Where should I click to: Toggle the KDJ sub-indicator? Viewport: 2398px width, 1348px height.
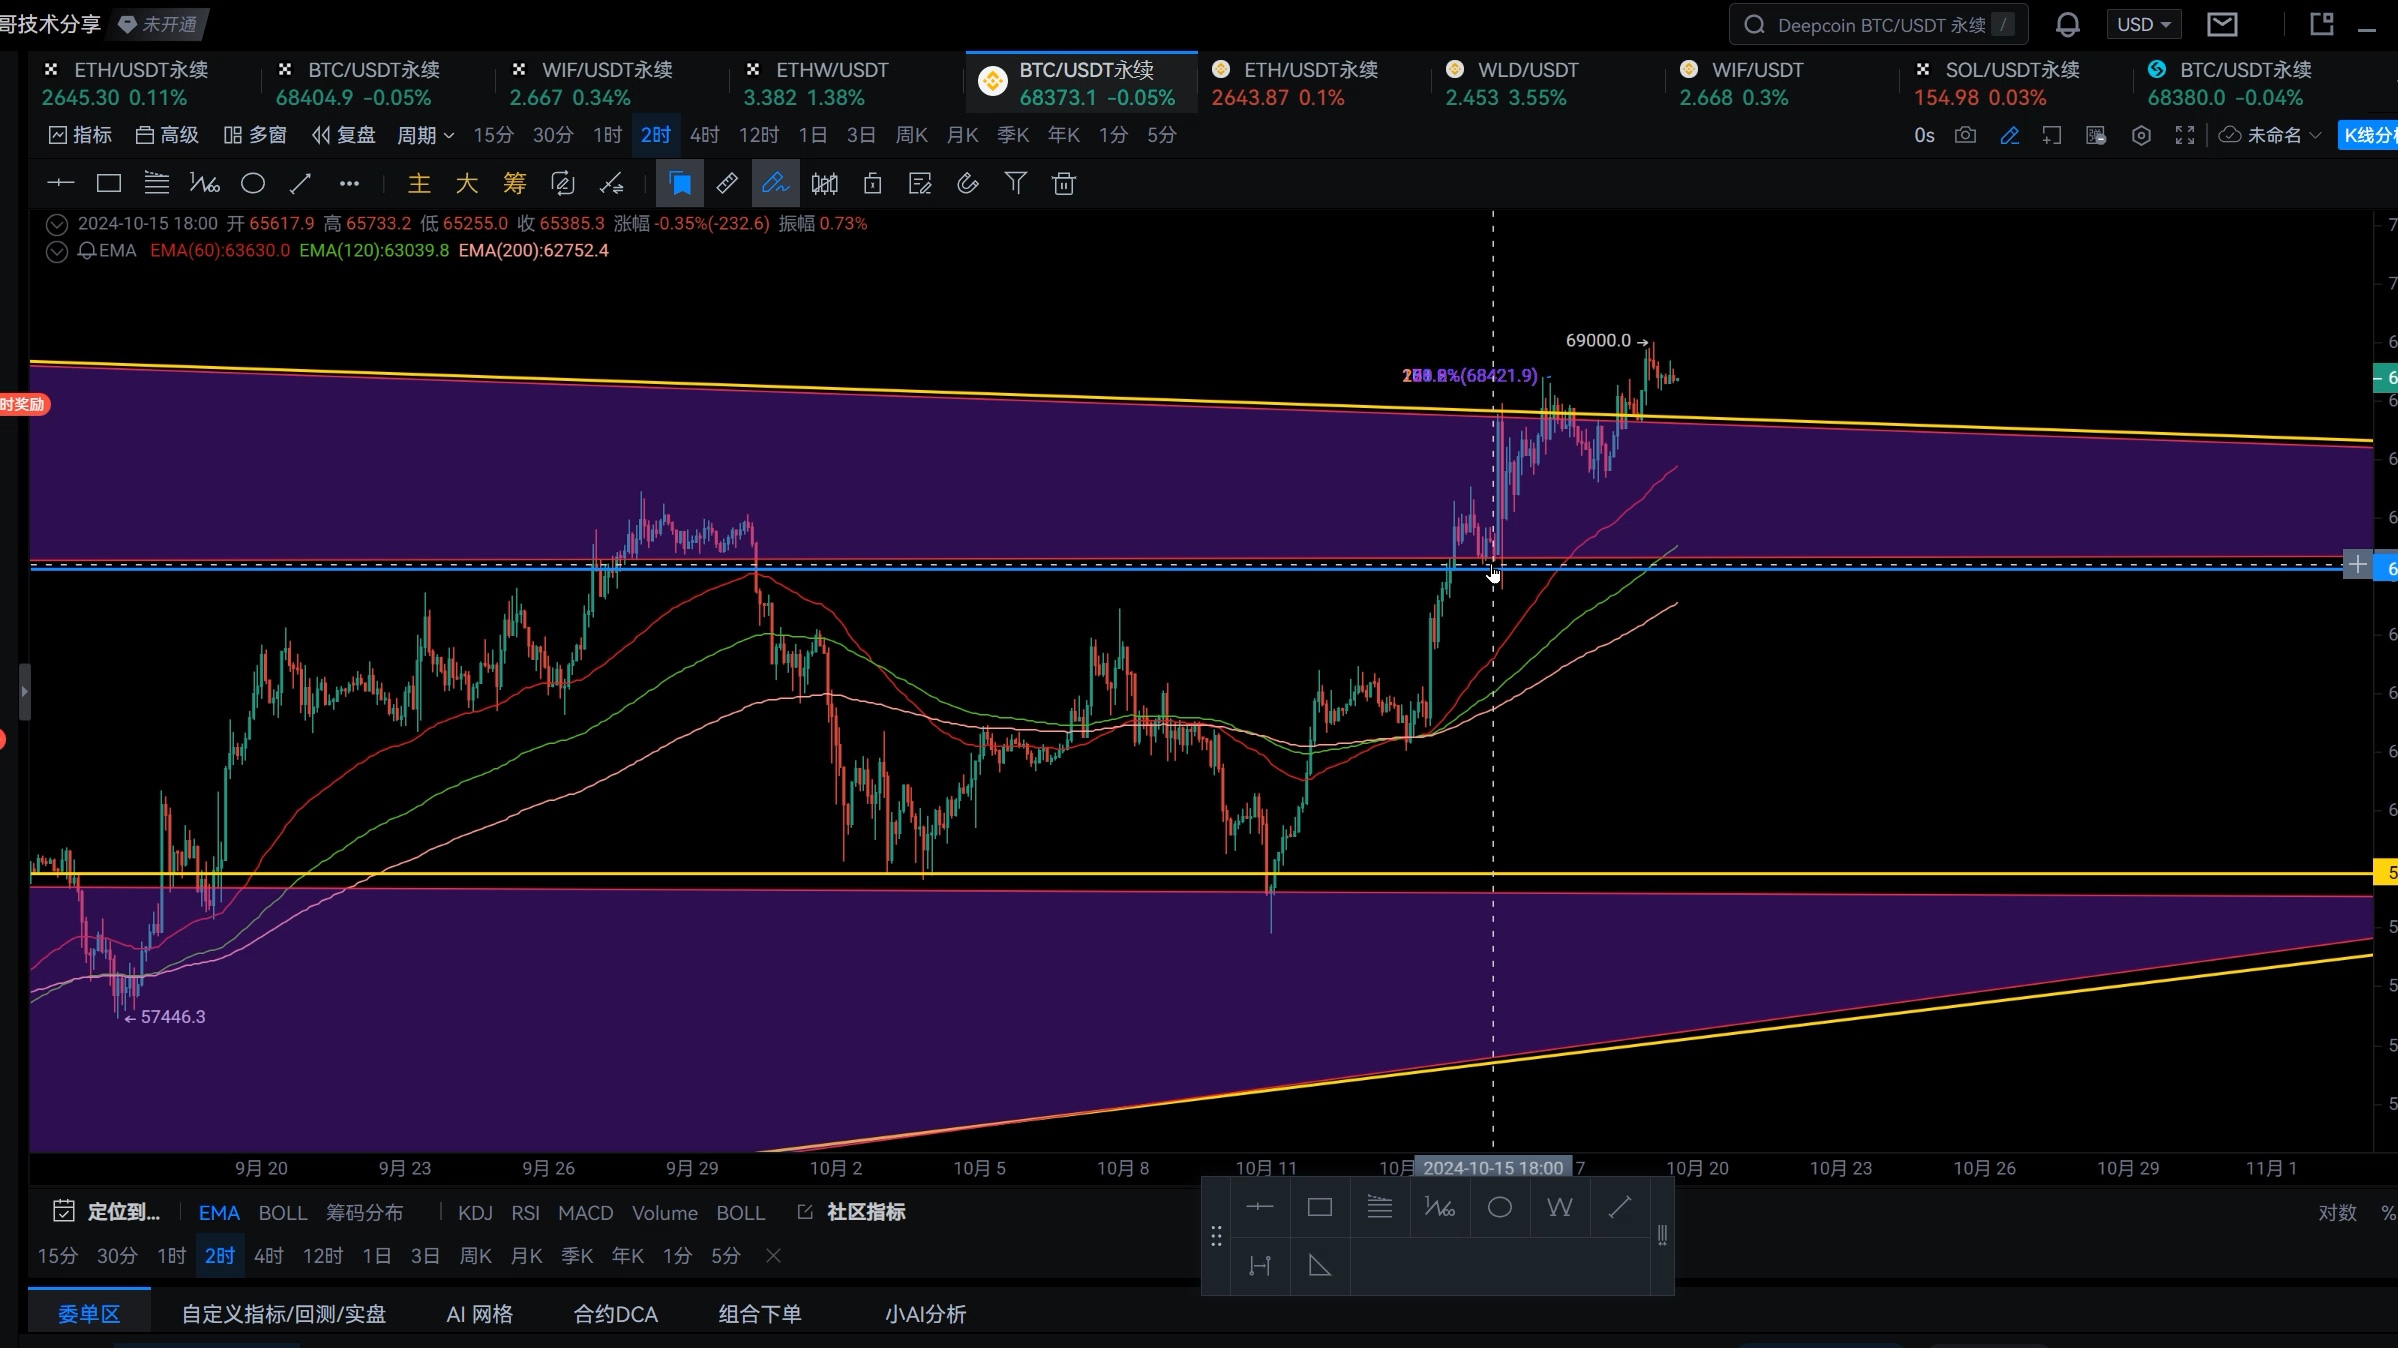tap(475, 1213)
